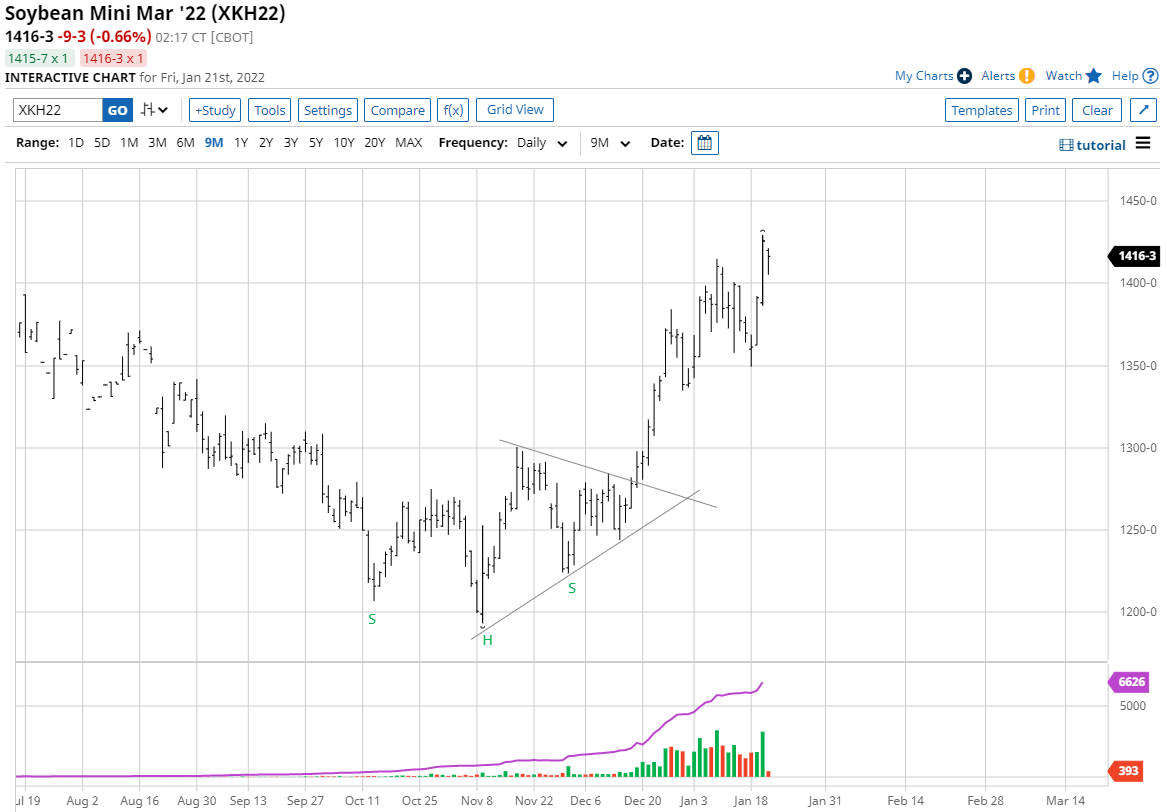Click the 1416-3 current price label
Screen dimensions: 1167x812
pos(1134,256)
